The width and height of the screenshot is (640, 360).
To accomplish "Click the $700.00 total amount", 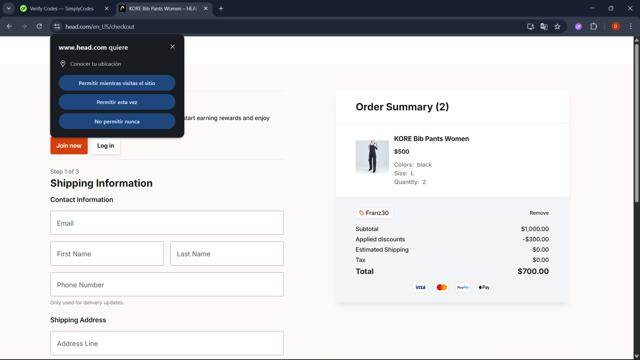I will point(533,271).
